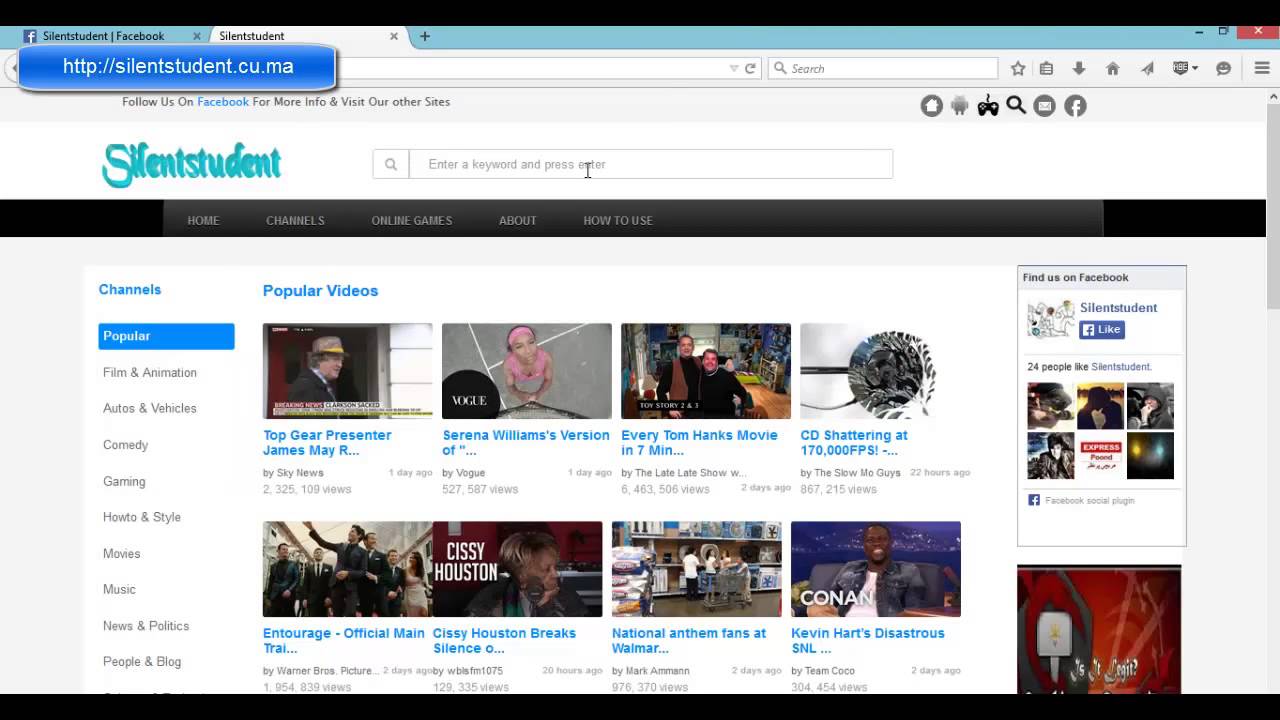
Task: Open a new browser tab
Action: [x=424, y=36]
